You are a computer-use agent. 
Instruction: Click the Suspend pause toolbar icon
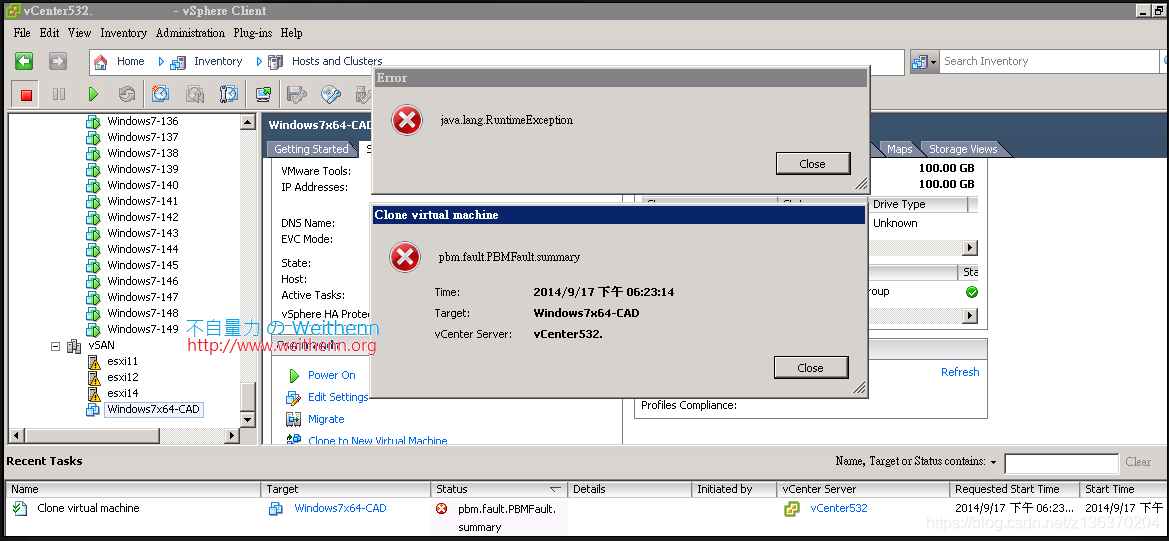pyautogui.click(x=59, y=95)
